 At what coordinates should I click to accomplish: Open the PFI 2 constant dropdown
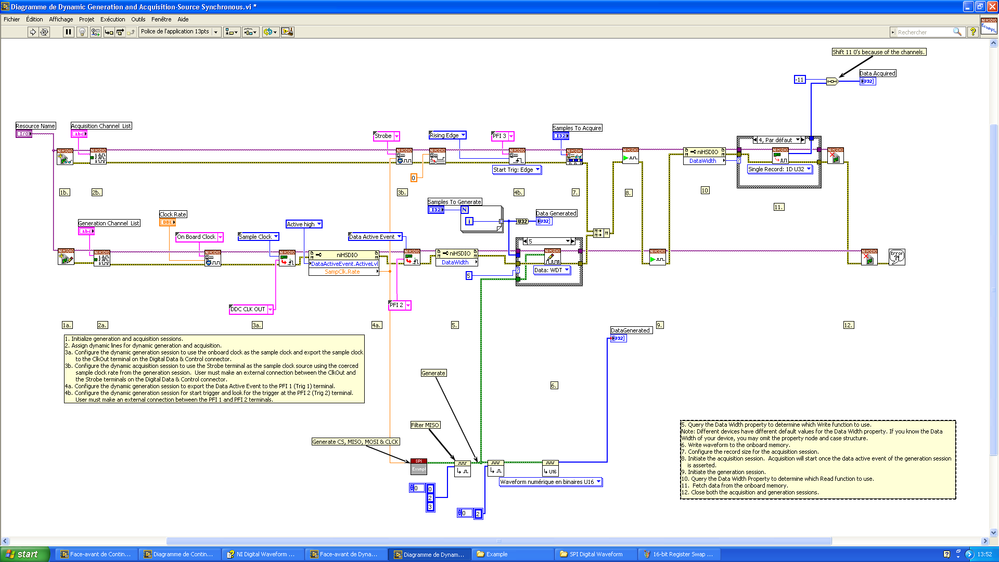coord(408,305)
